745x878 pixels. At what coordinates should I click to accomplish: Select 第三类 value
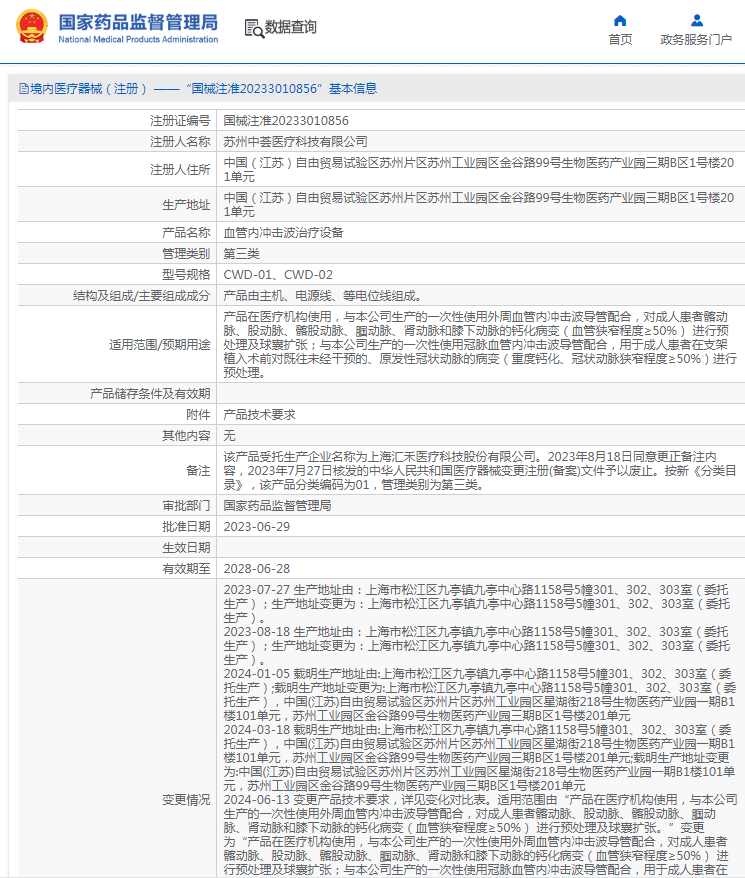[241, 254]
